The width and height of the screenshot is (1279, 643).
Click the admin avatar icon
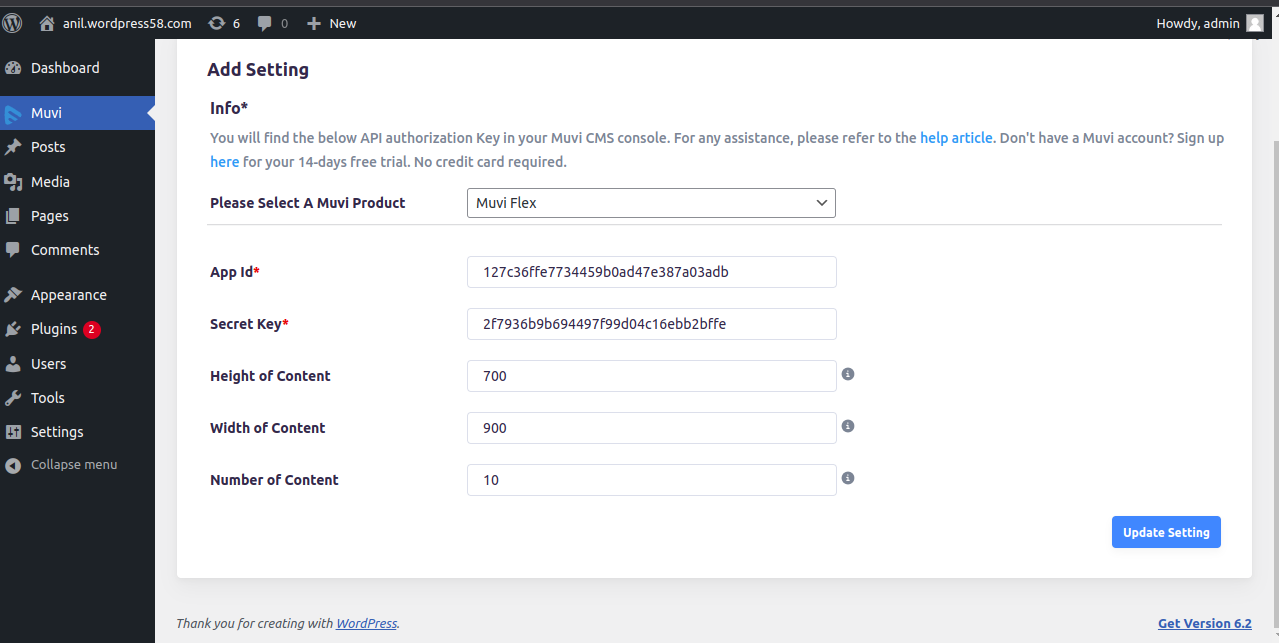pos(1254,23)
